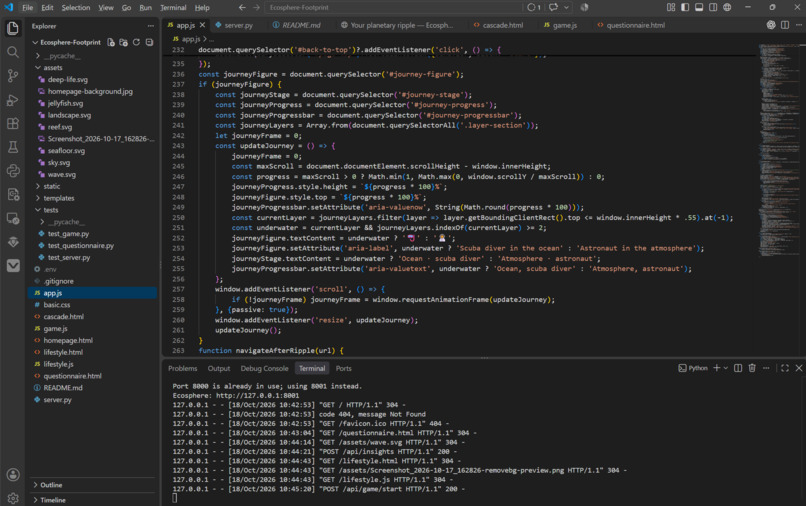Add a new terminal with plus icon
Image resolution: width=806 pixels, height=506 pixels.
pos(717,368)
